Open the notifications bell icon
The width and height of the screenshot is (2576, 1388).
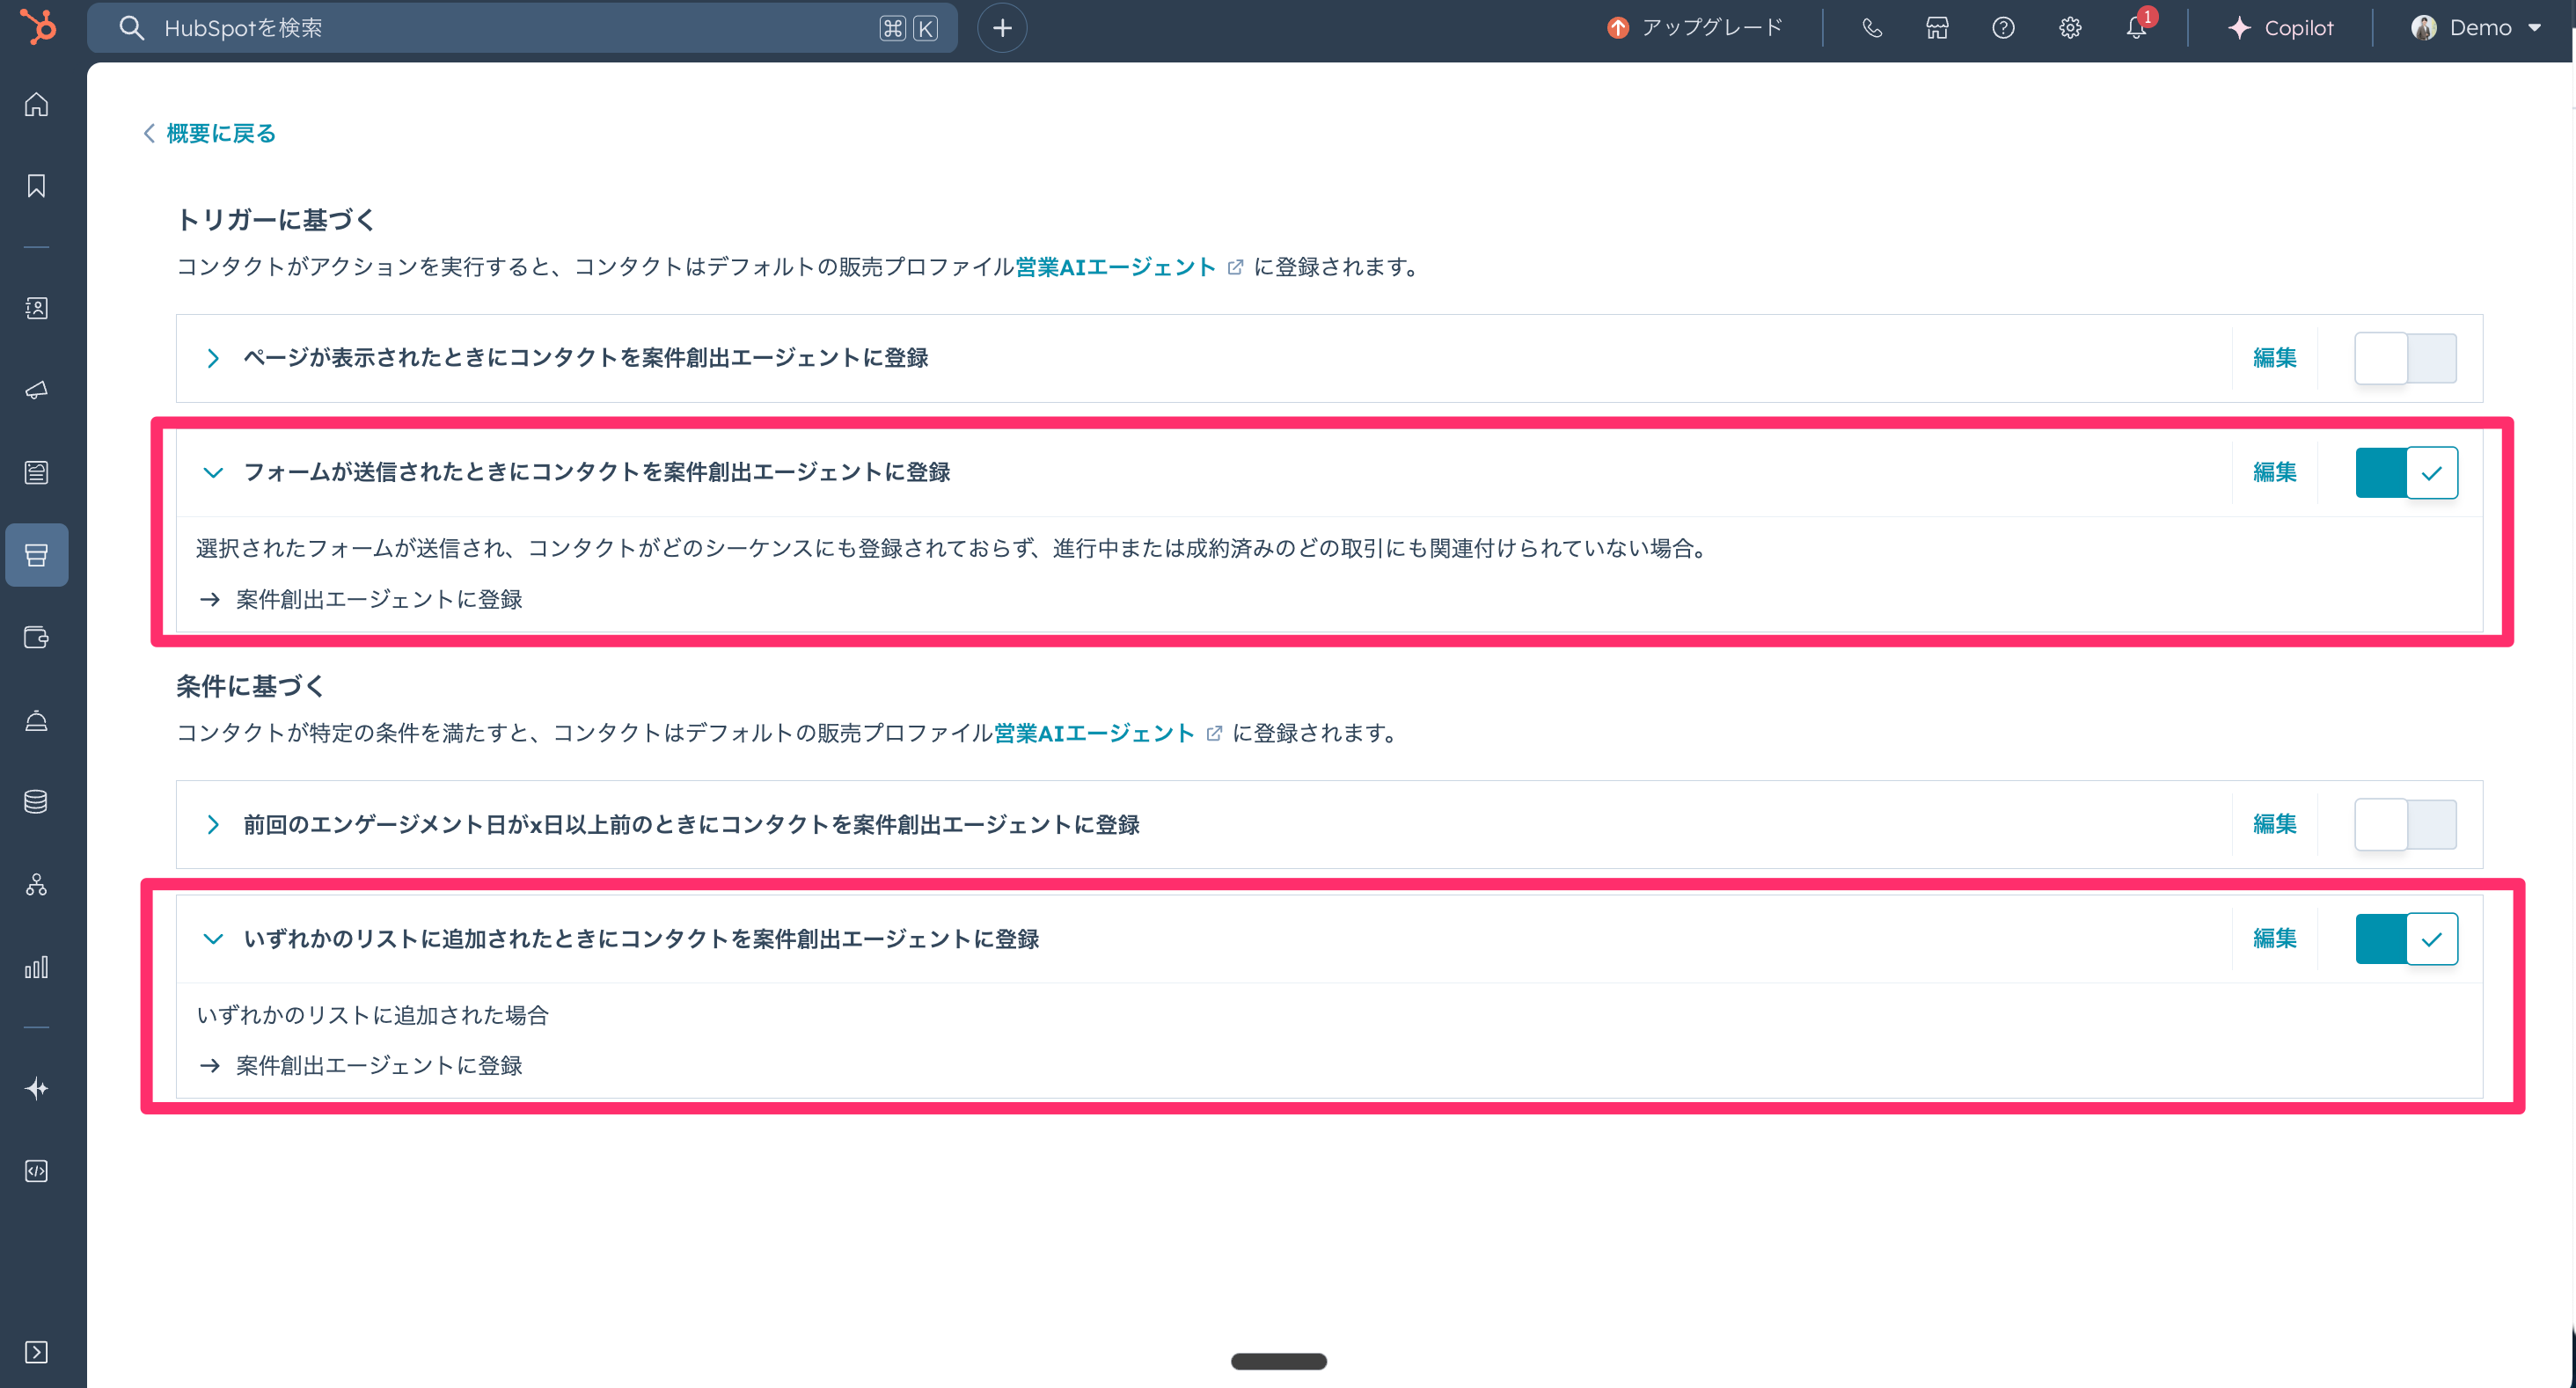(2135, 28)
